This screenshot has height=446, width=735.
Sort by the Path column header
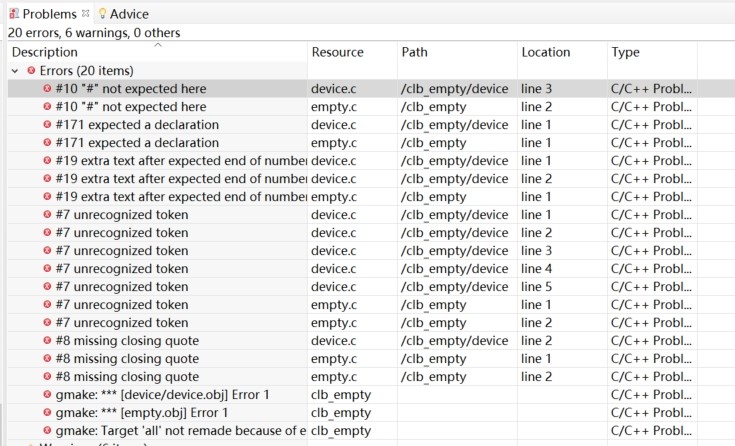coord(415,52)
